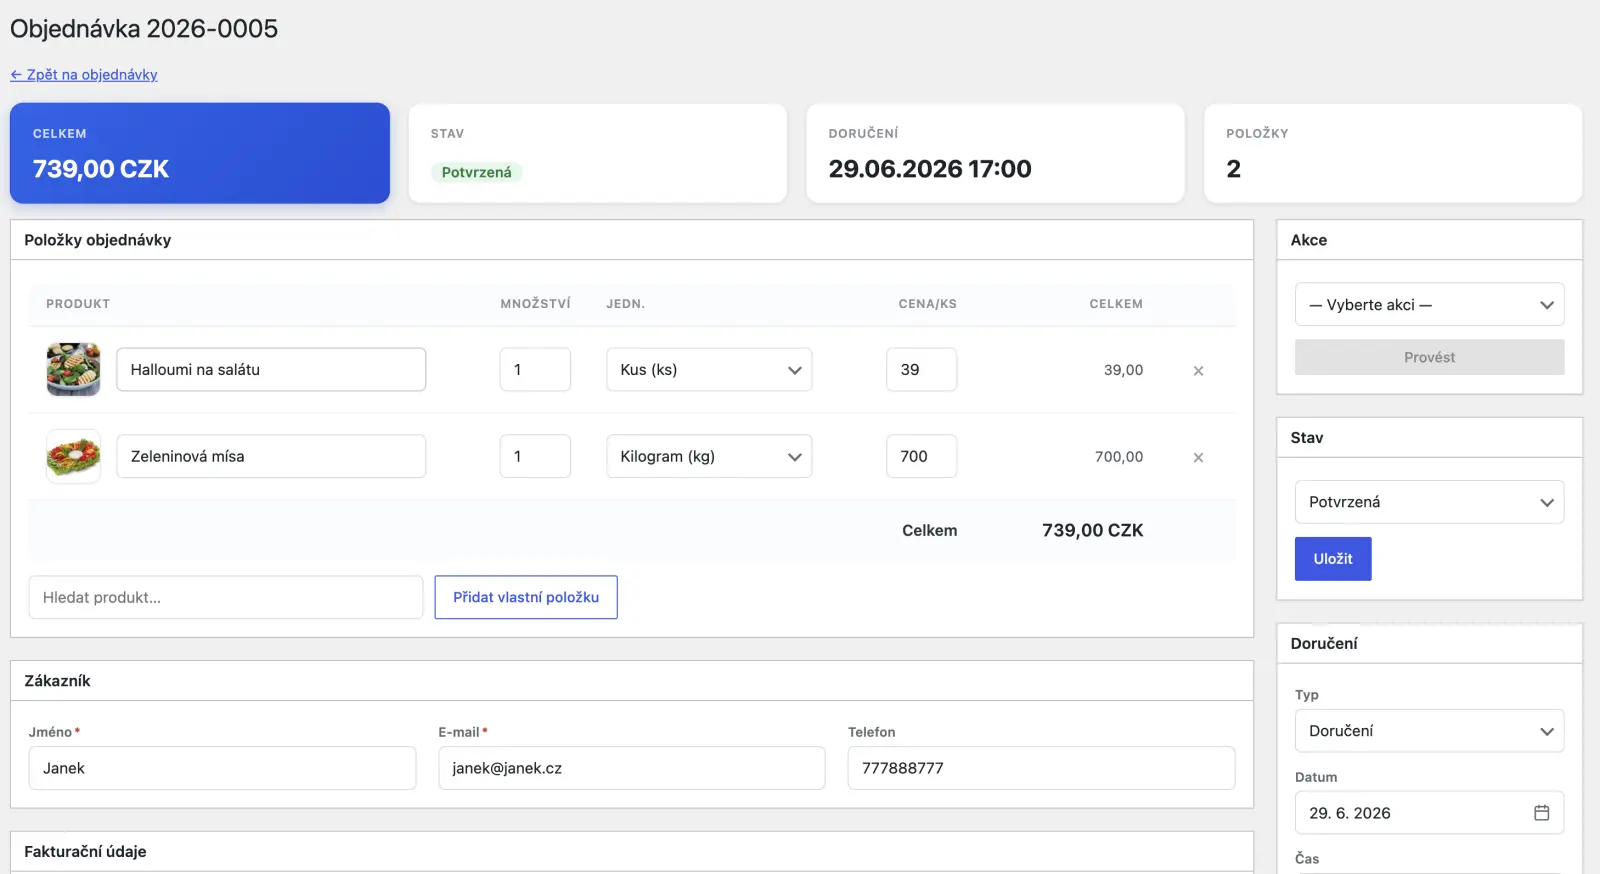
Task: Open the Potvrzená status dropdown
Action: (1429, 502)
